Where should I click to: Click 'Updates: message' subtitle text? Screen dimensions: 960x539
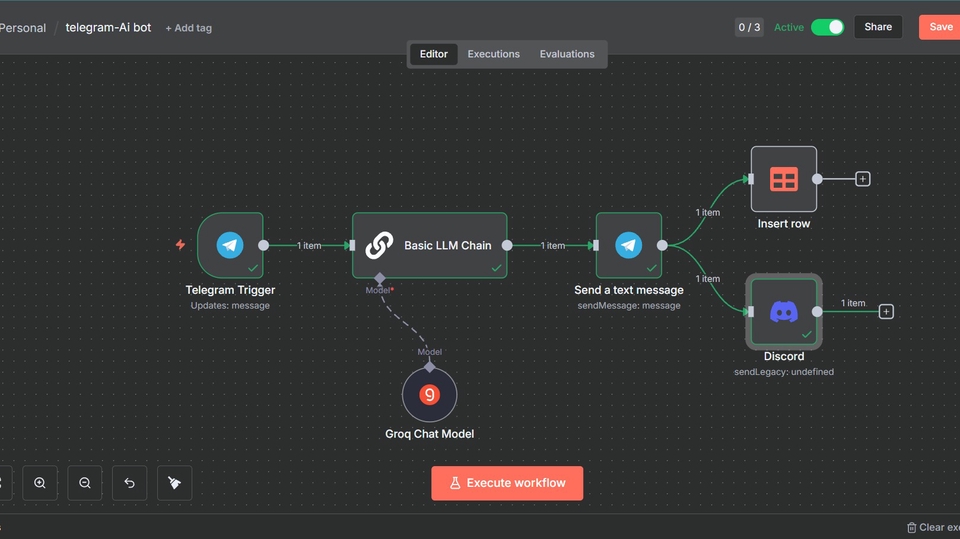(230, 306)
